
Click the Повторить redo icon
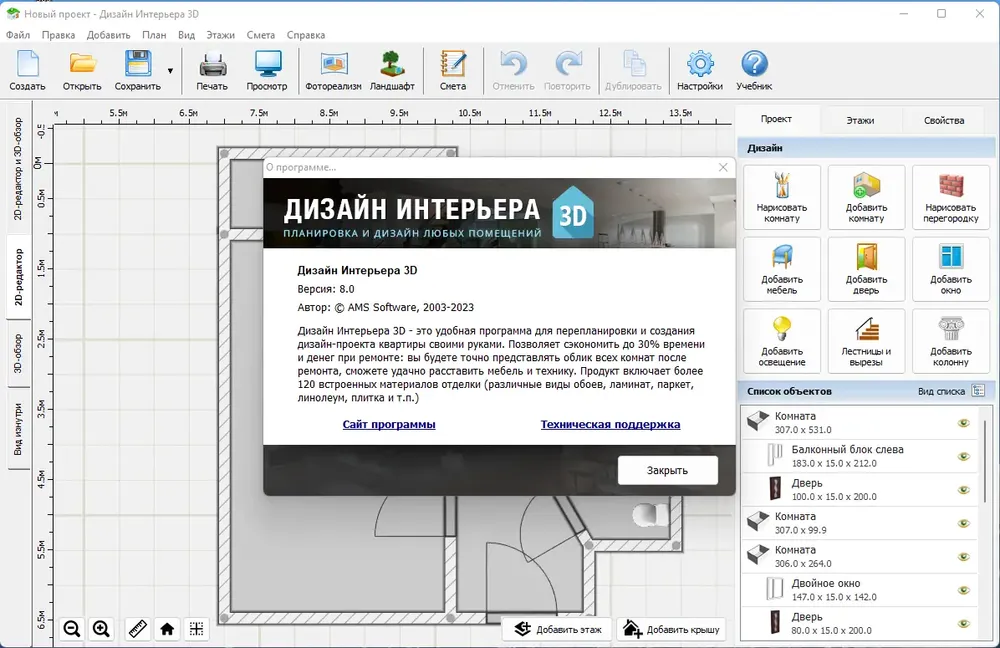(568, 71)
